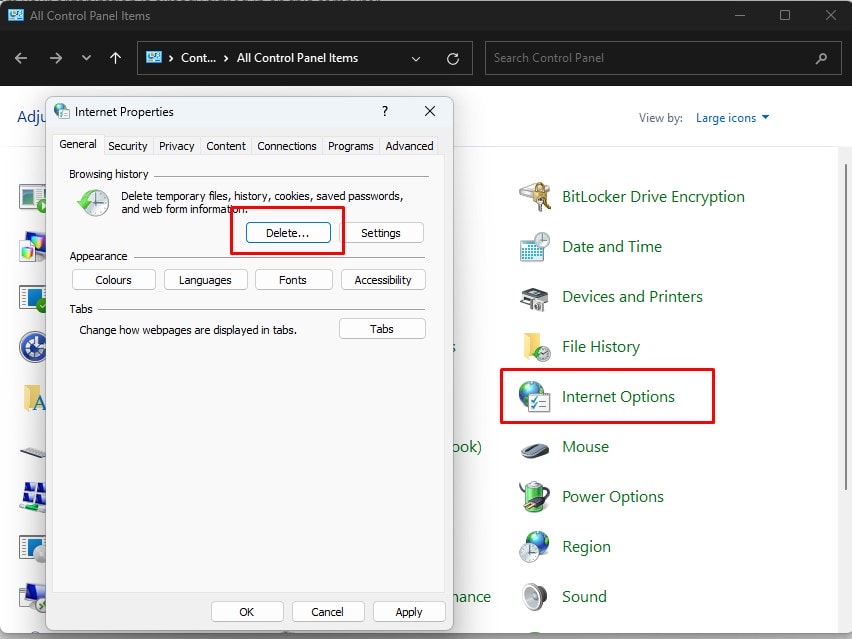Expand the recent locations dropdown arrow
Viewport: 852px width, 639px height.
pos(86,58)
